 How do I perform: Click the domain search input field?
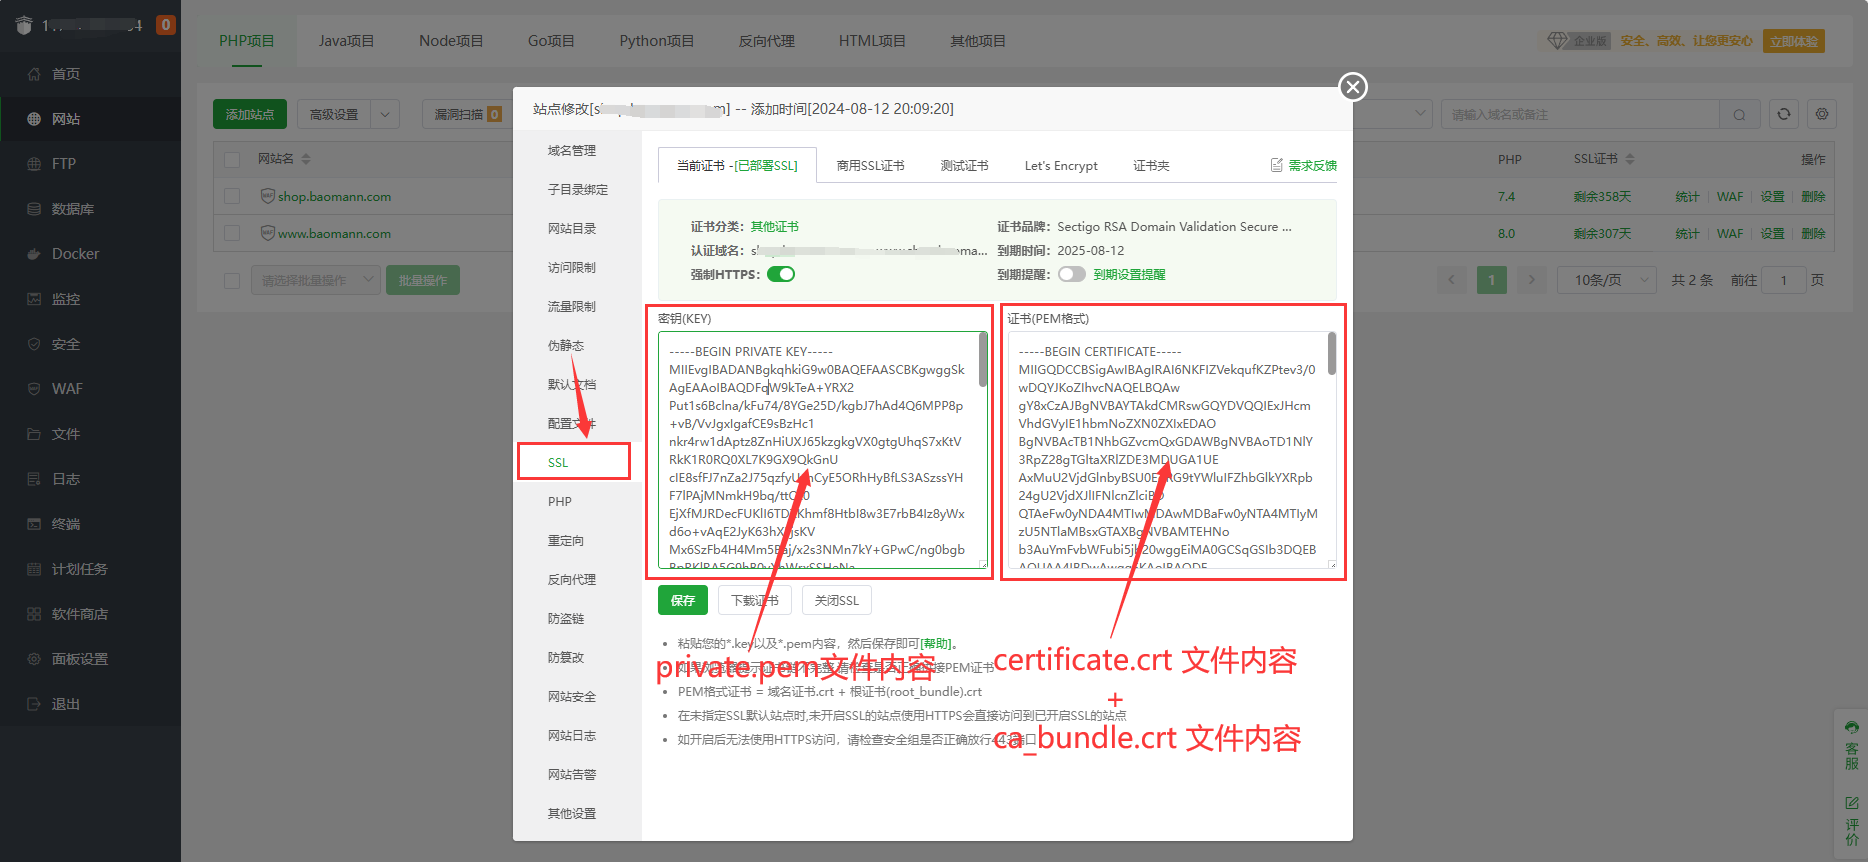coord(1580,114)
